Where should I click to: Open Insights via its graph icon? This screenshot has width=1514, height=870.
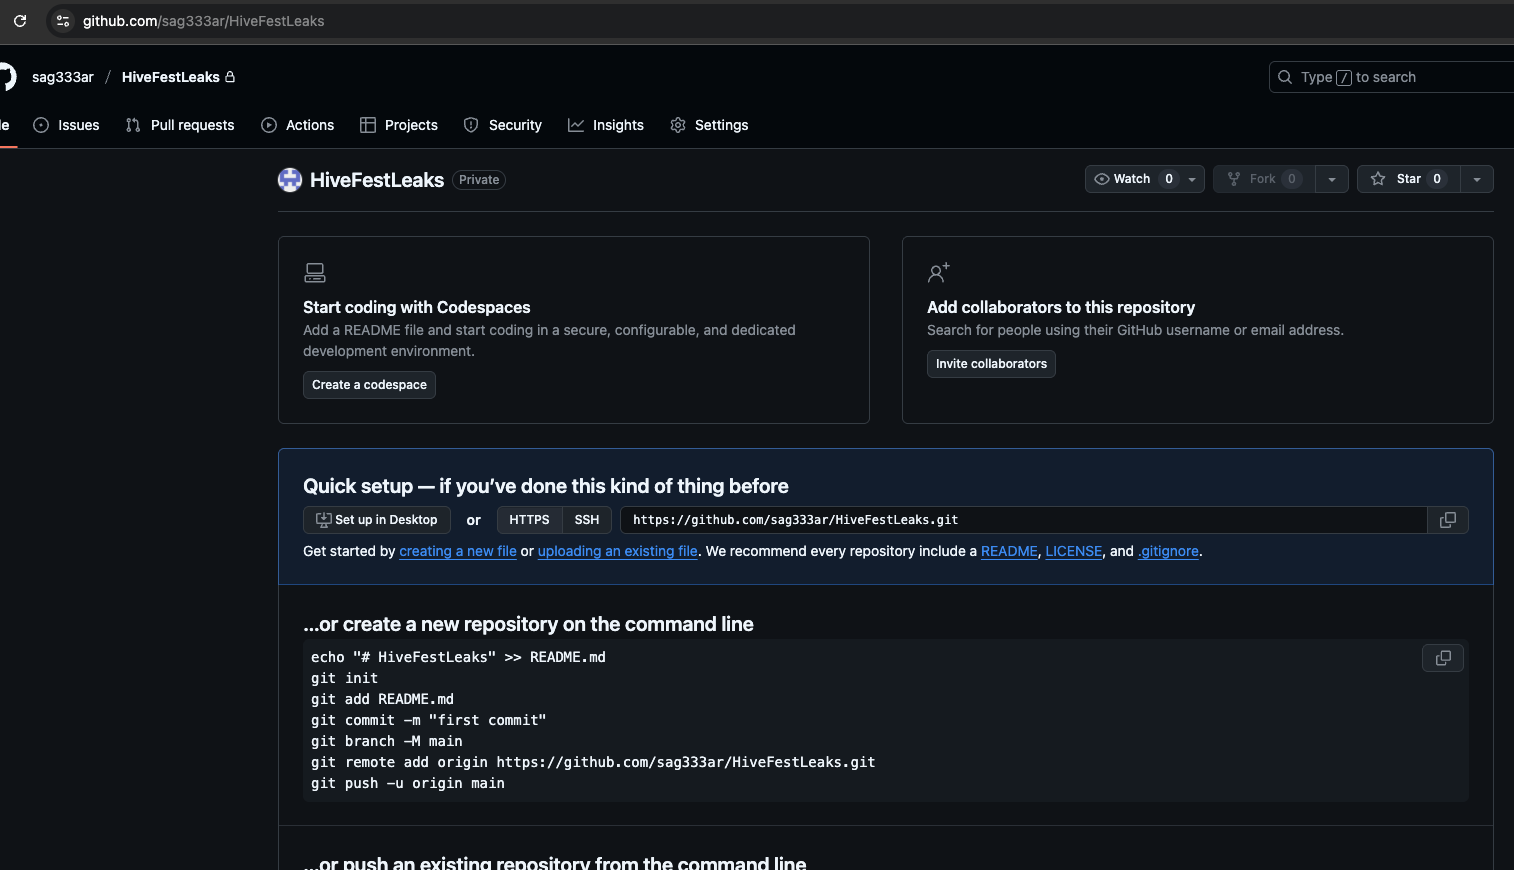pos(576,125)
